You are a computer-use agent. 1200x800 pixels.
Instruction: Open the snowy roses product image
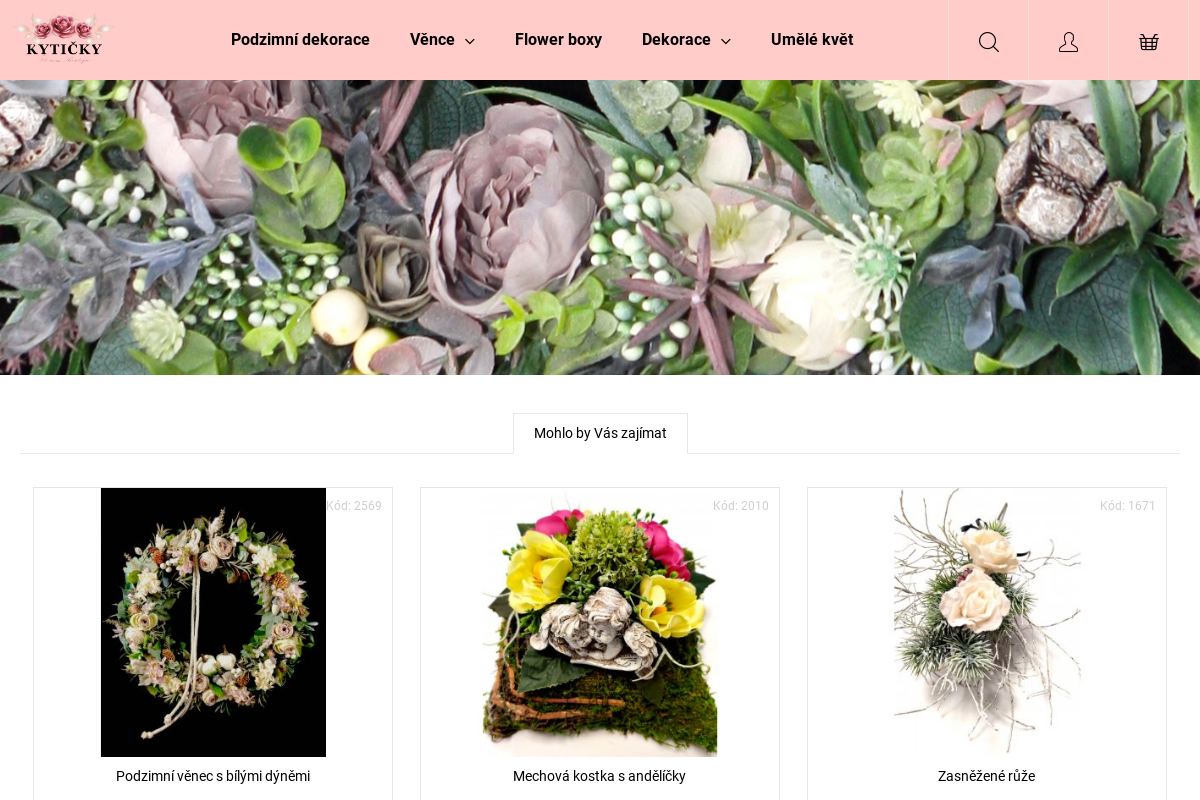pos(986,622)
